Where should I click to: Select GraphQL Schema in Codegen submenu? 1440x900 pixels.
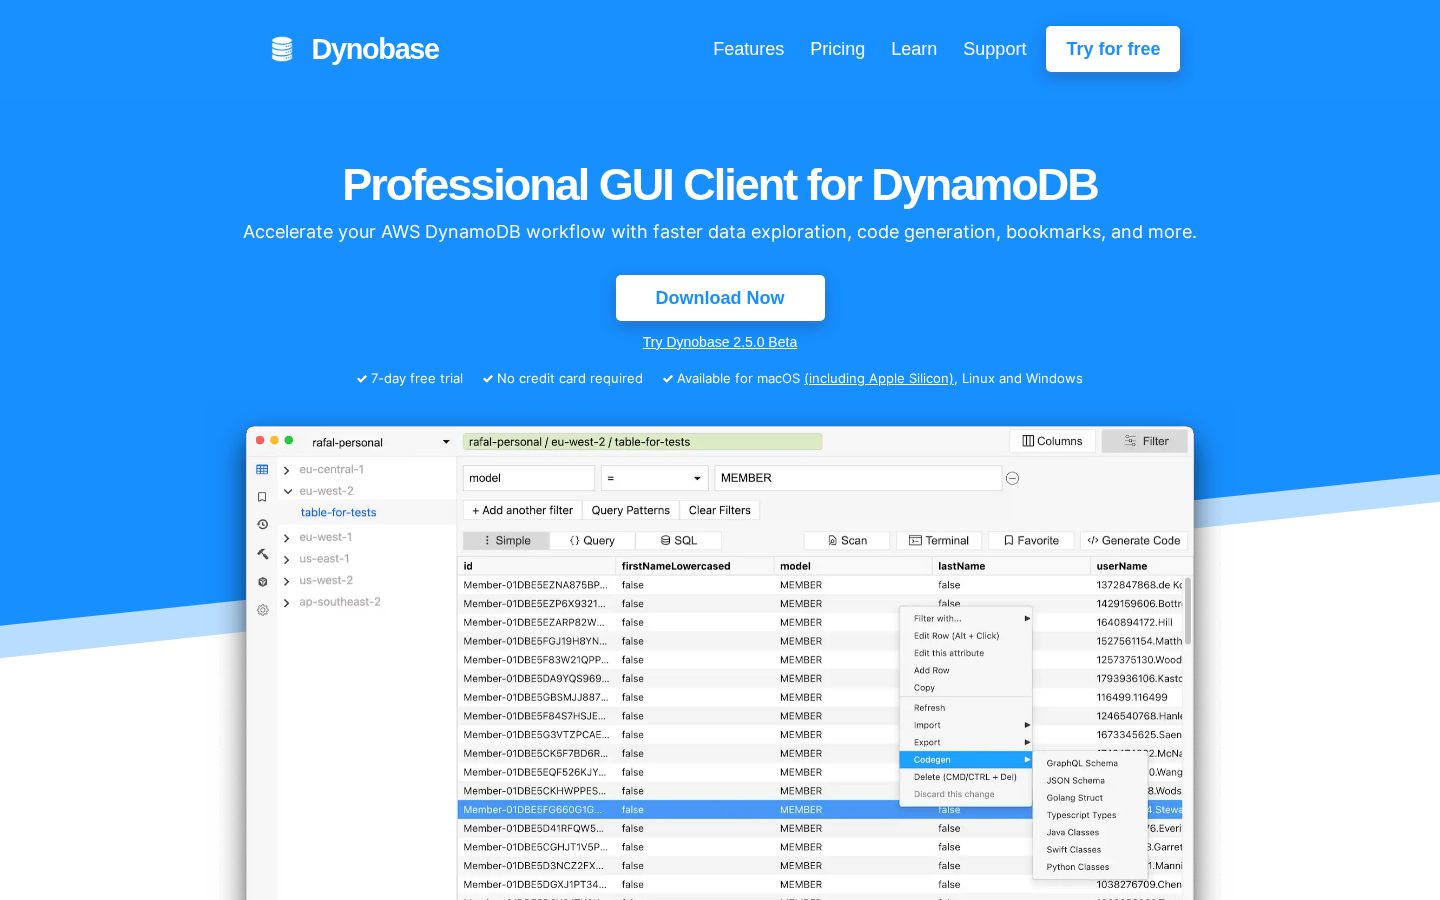click(1090, 763)
